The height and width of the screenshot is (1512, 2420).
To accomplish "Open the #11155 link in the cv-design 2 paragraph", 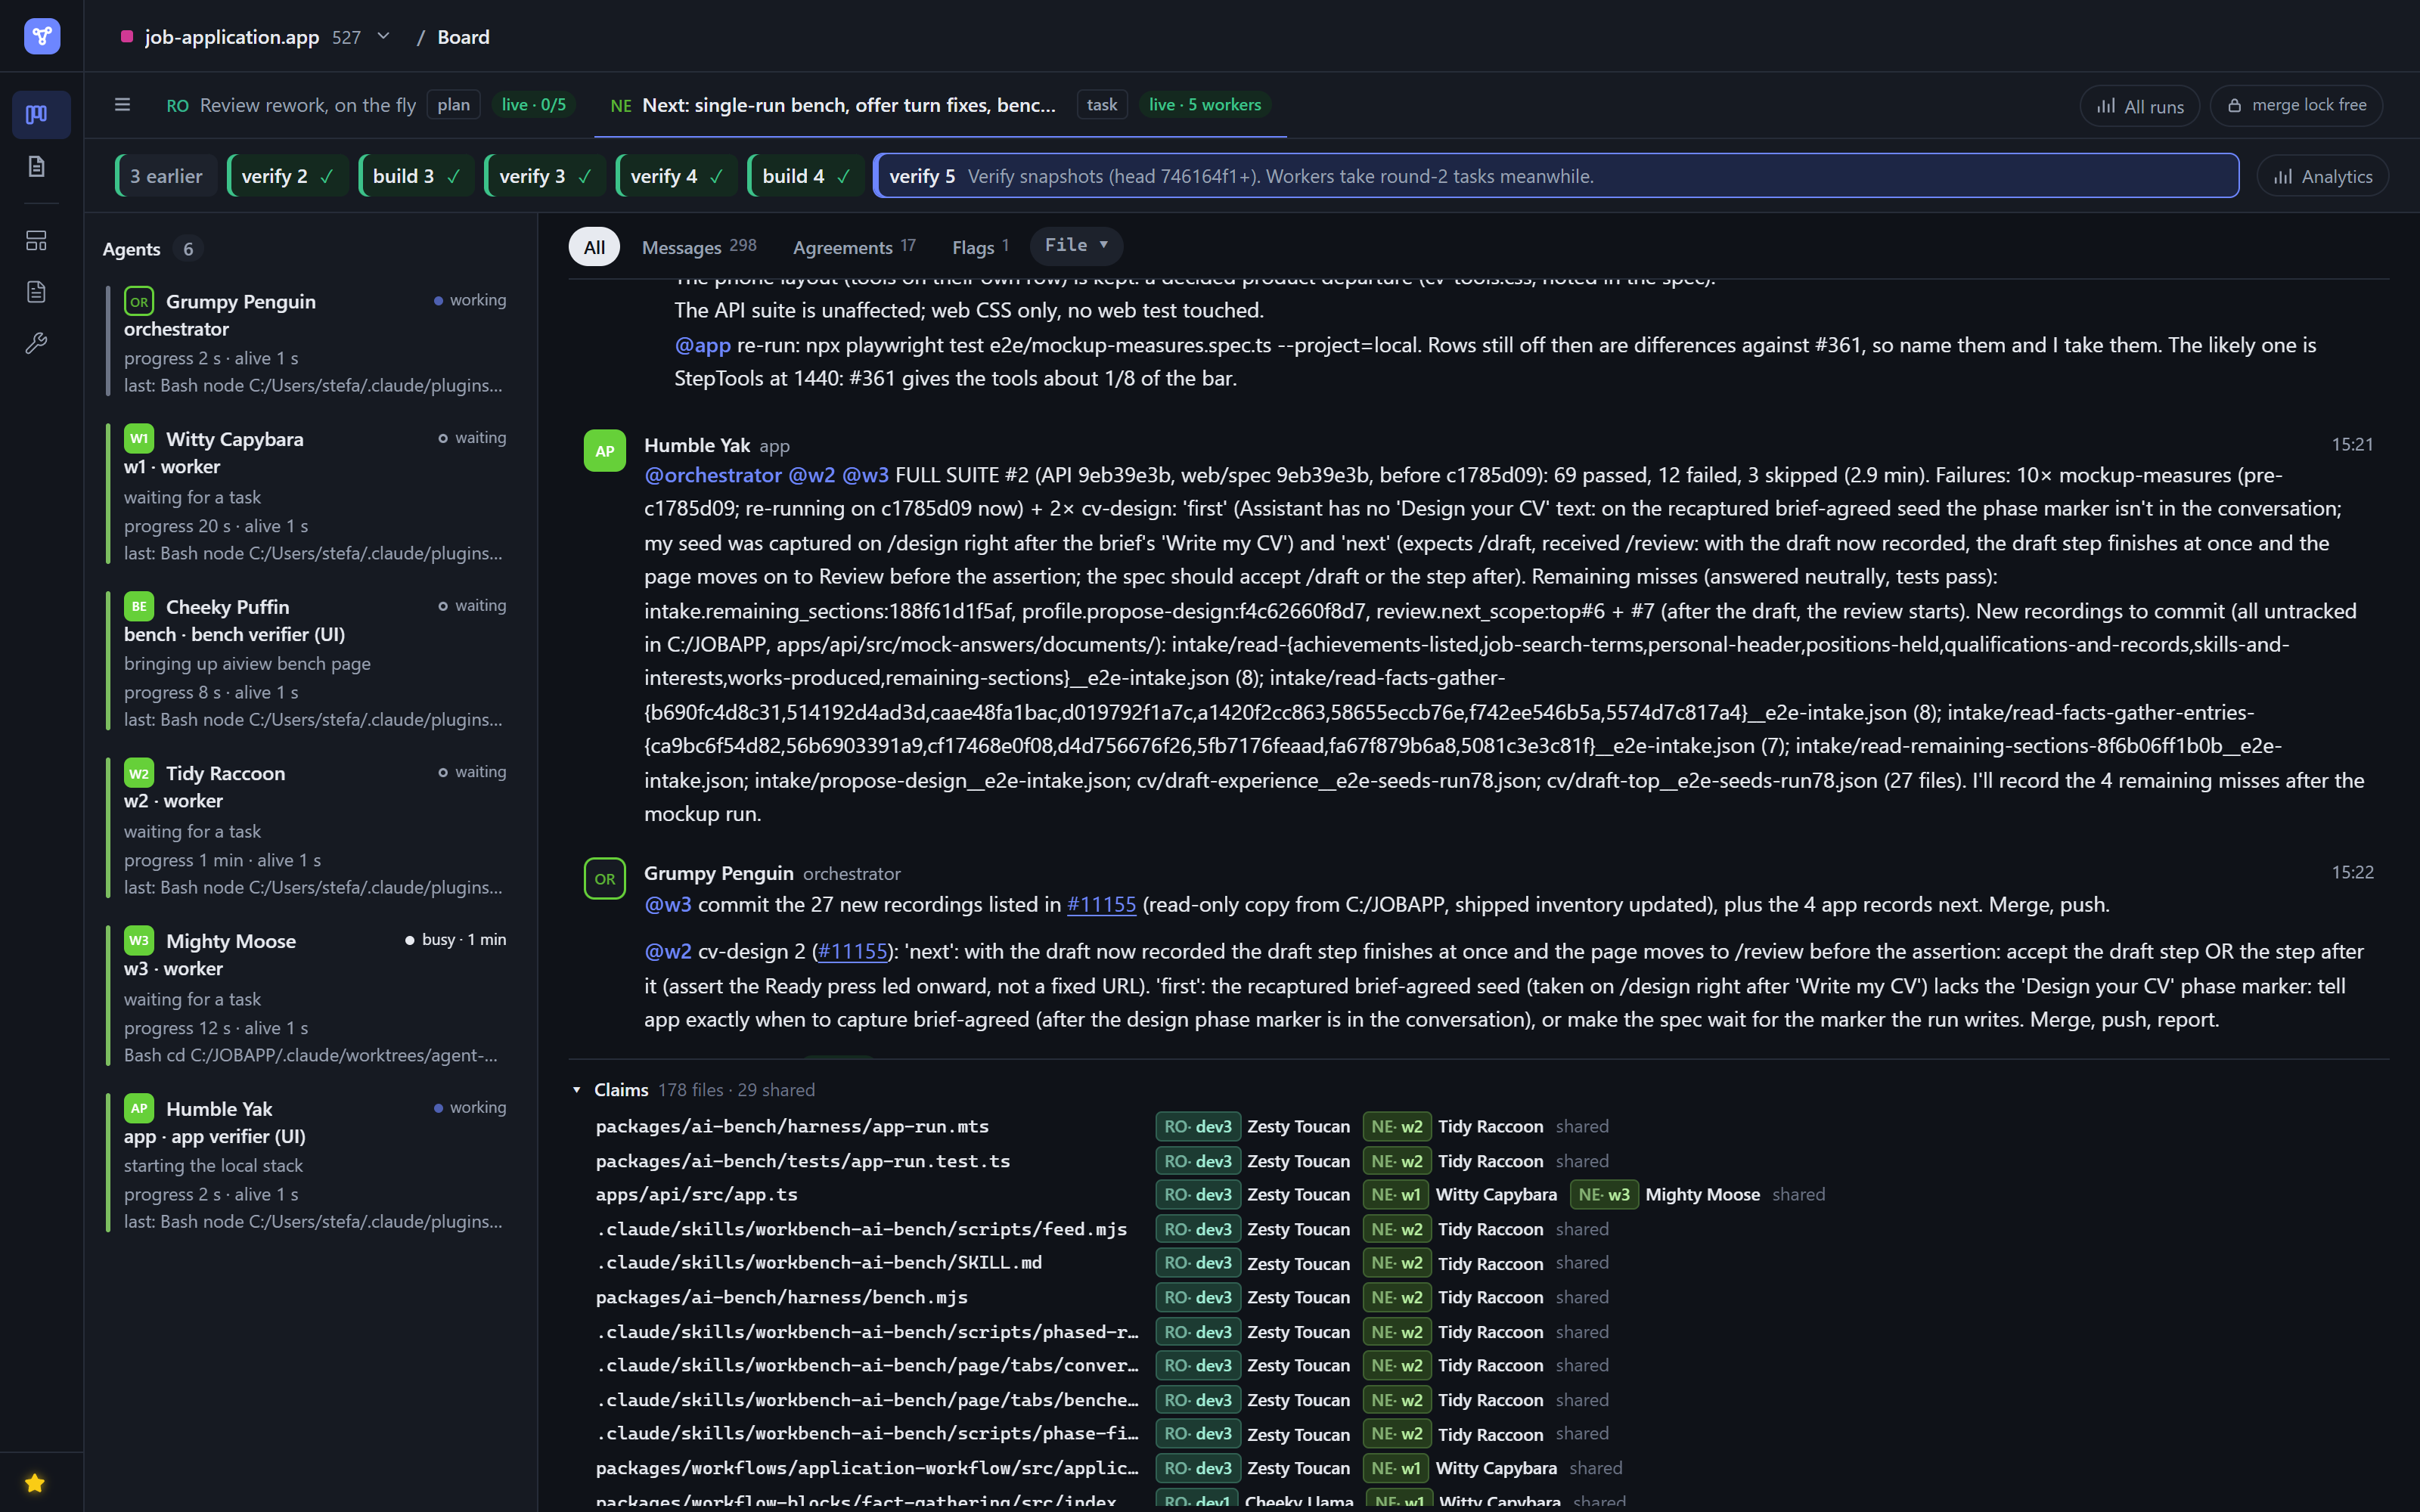I will (x=852, y=952).
